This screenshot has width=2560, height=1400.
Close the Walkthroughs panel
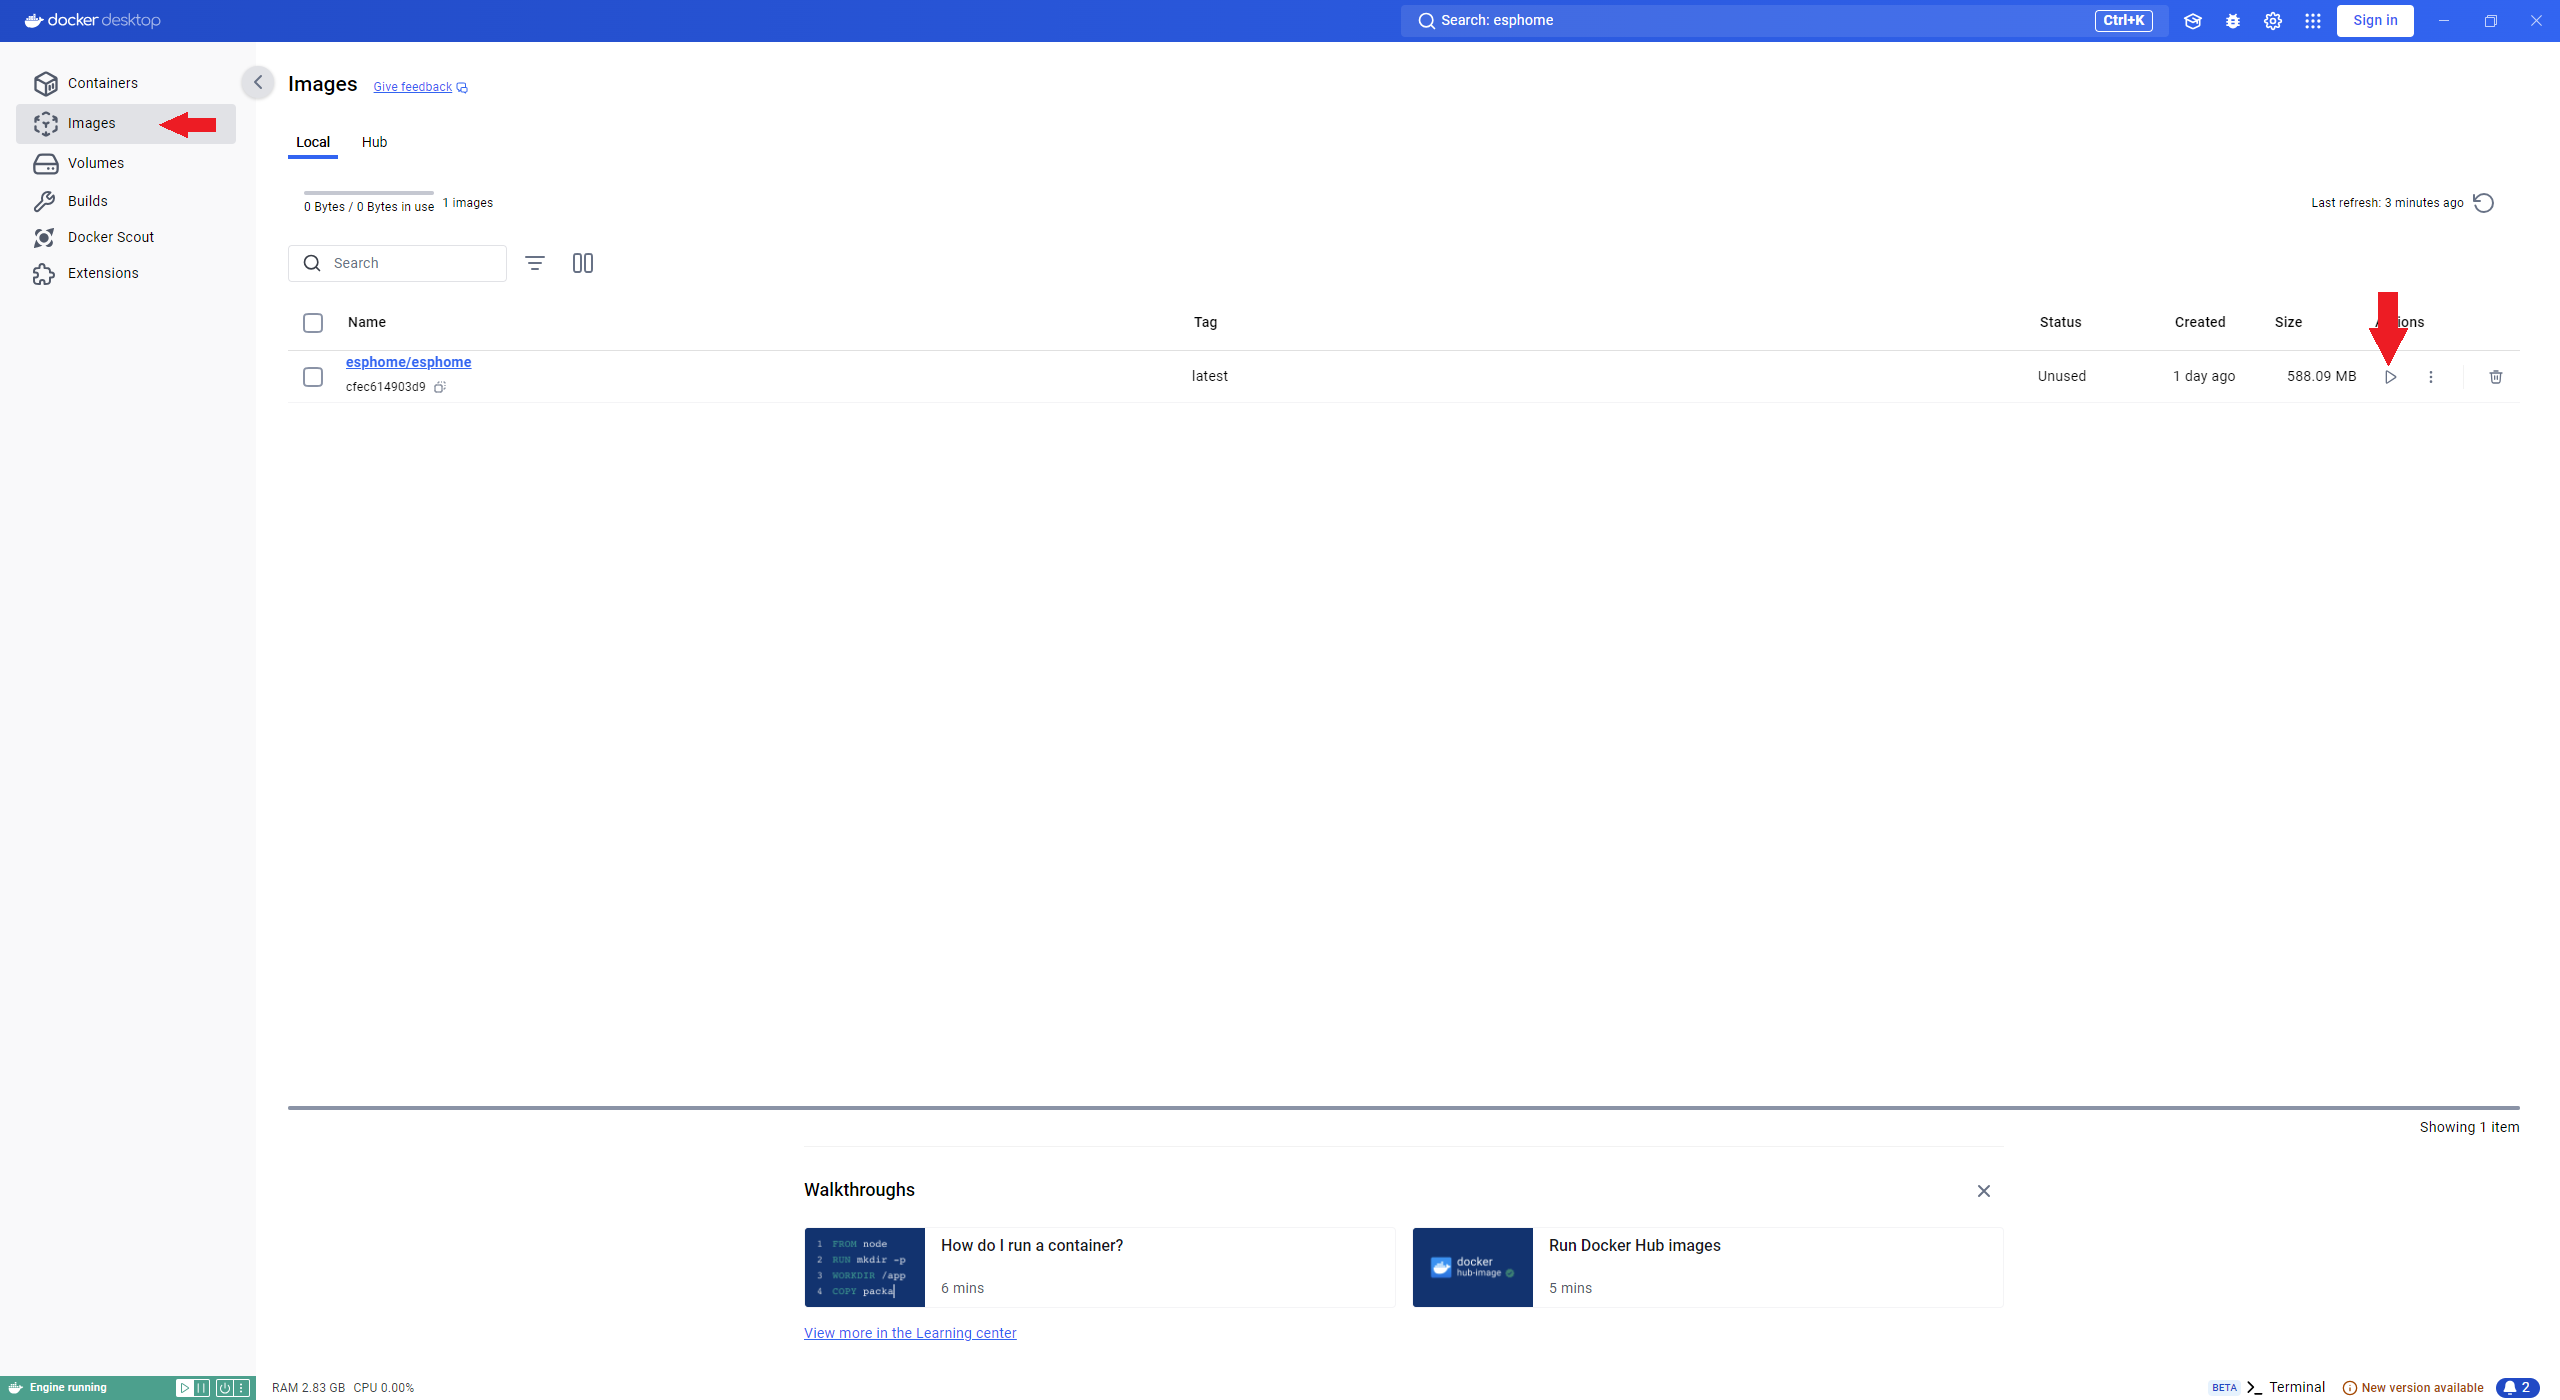pos(1984,1191)
